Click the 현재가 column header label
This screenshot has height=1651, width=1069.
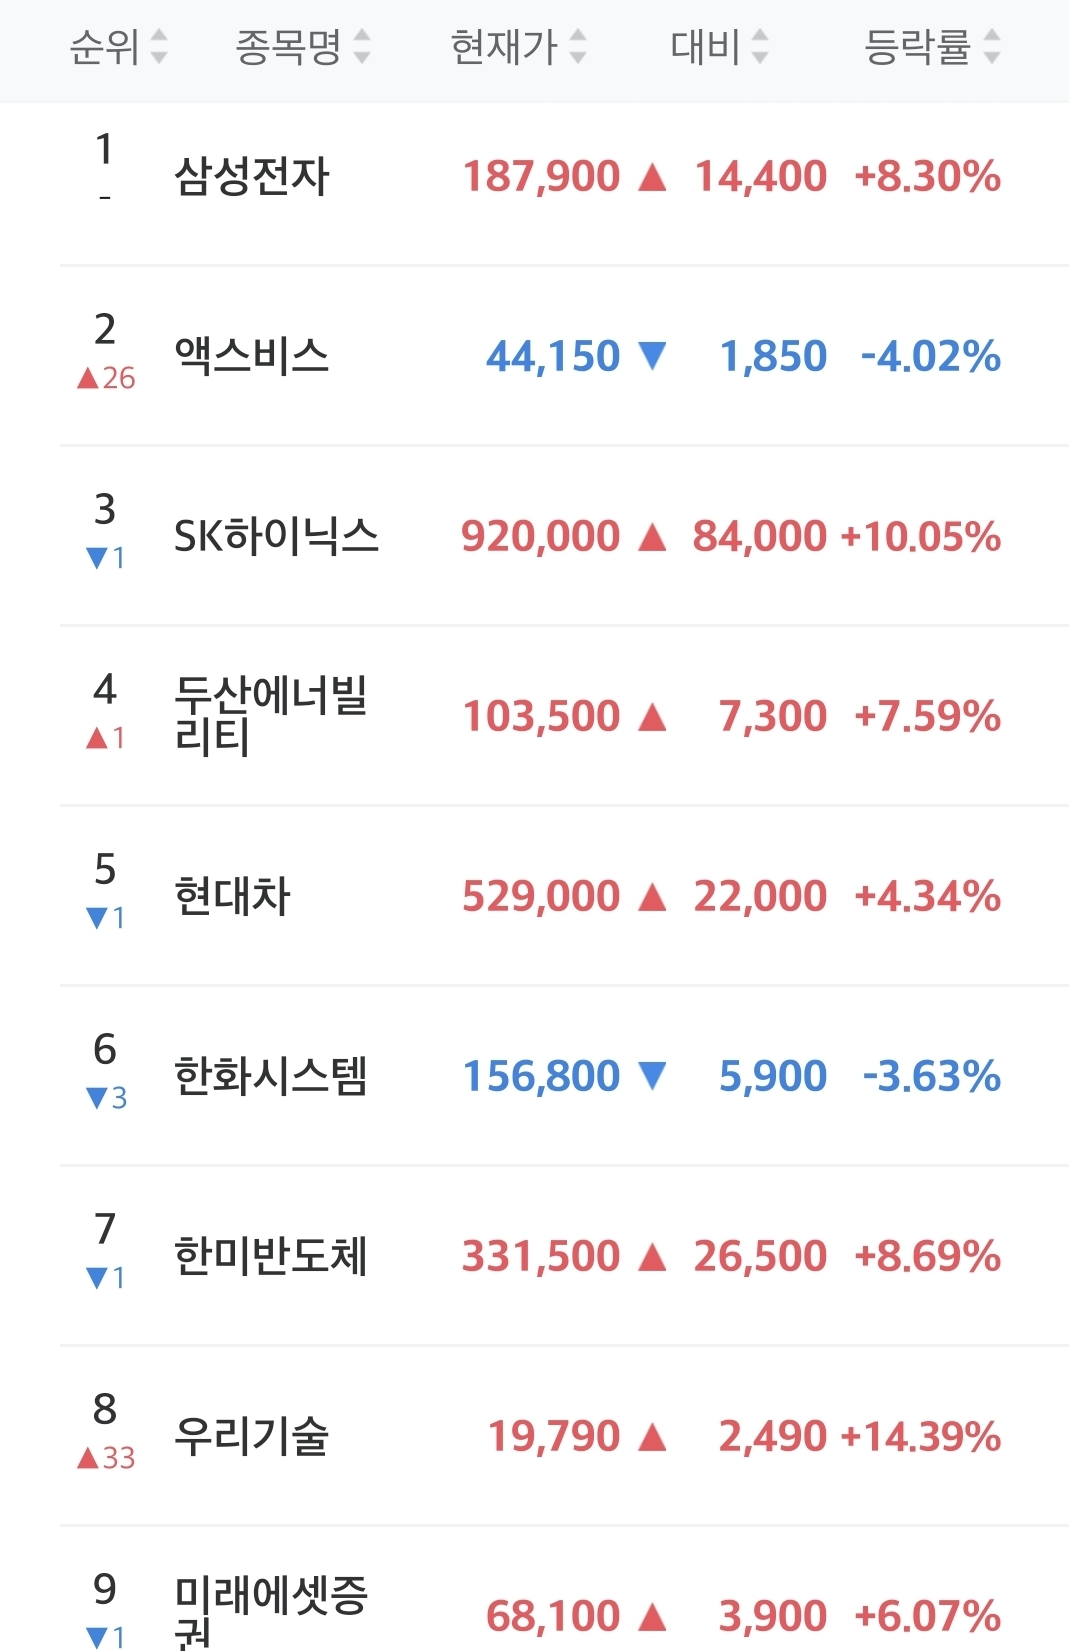tap(503, 46)
